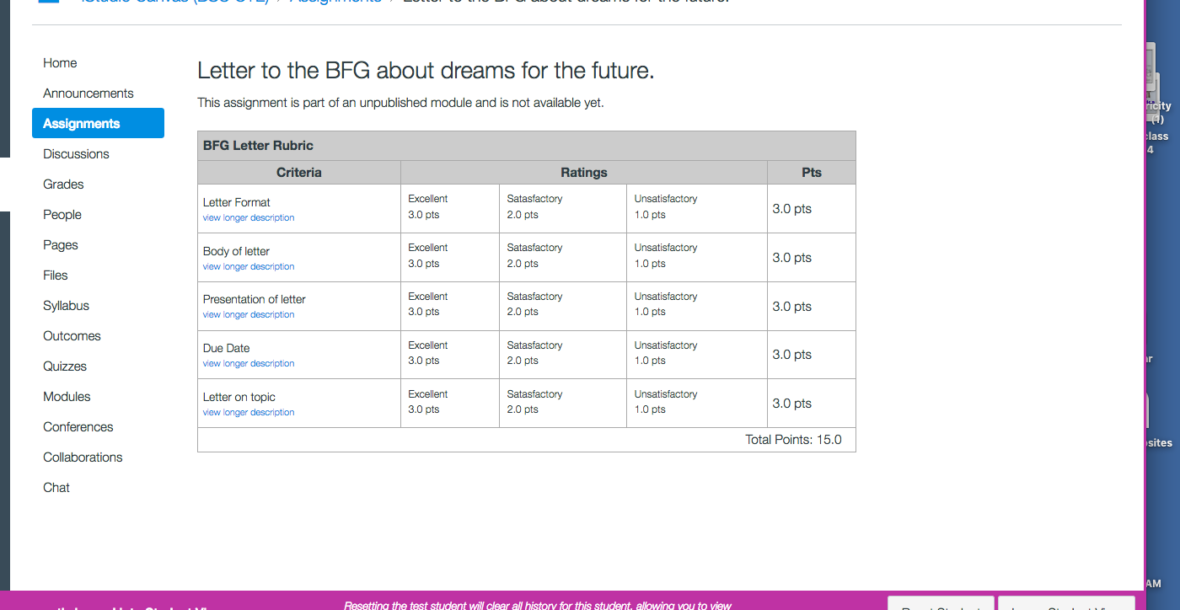The height and width of the screenshot is (610, 1180).
Task: Open the Files section
Action: point(55,275)
